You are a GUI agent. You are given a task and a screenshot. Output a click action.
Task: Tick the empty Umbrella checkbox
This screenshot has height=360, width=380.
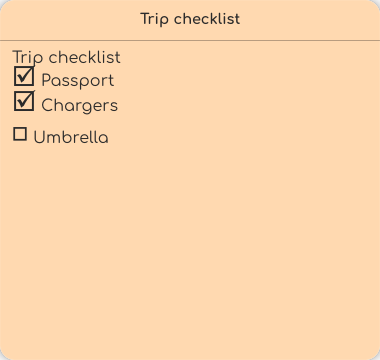coord(20,134)
